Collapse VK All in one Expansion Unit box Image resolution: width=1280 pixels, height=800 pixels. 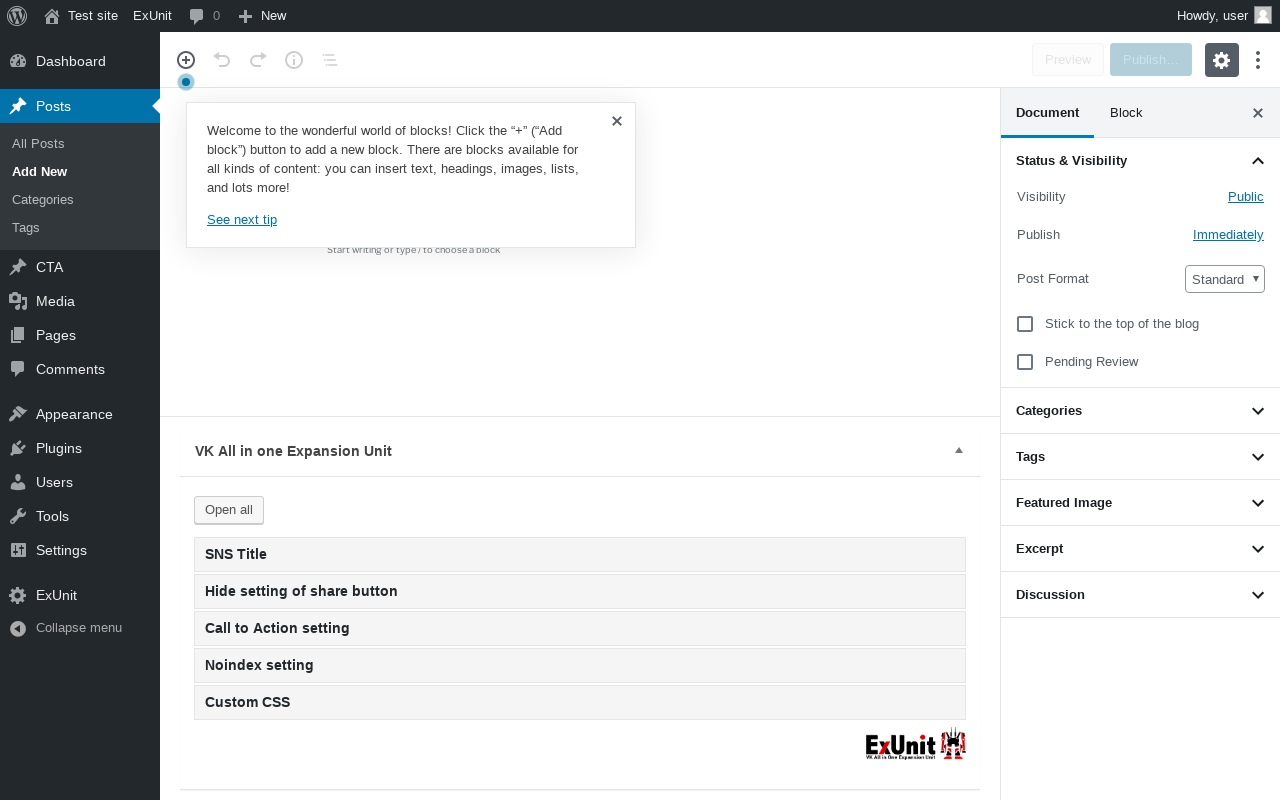click(x=959, y=451)
